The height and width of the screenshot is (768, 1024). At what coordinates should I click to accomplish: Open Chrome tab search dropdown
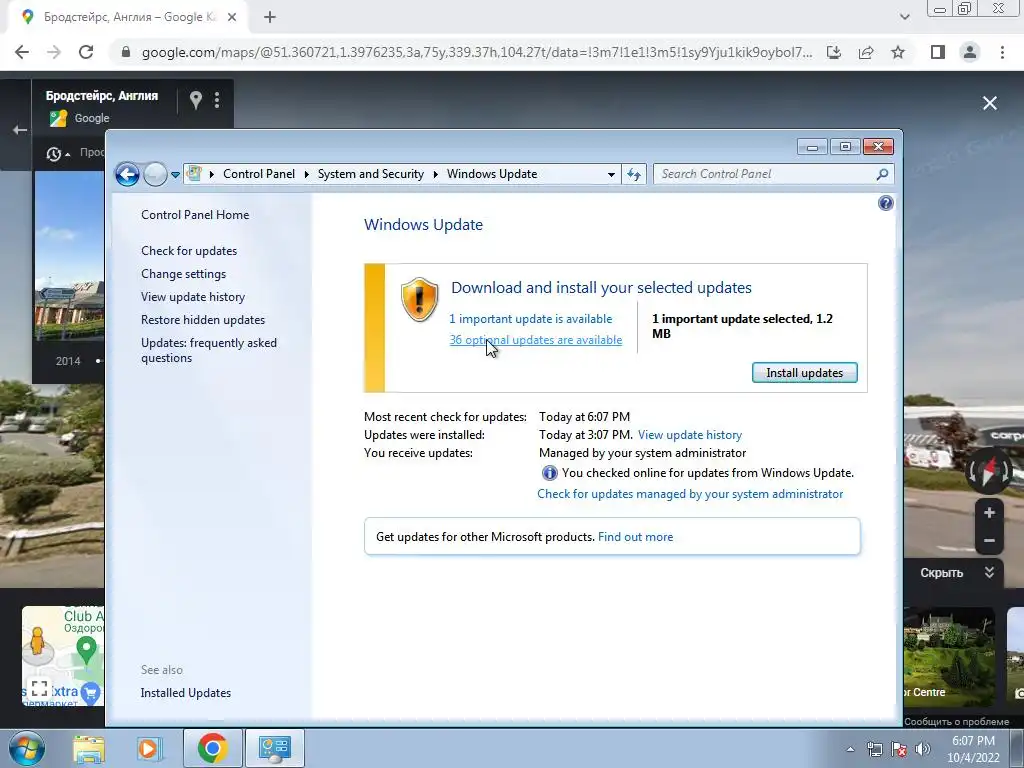click(904, 18)
